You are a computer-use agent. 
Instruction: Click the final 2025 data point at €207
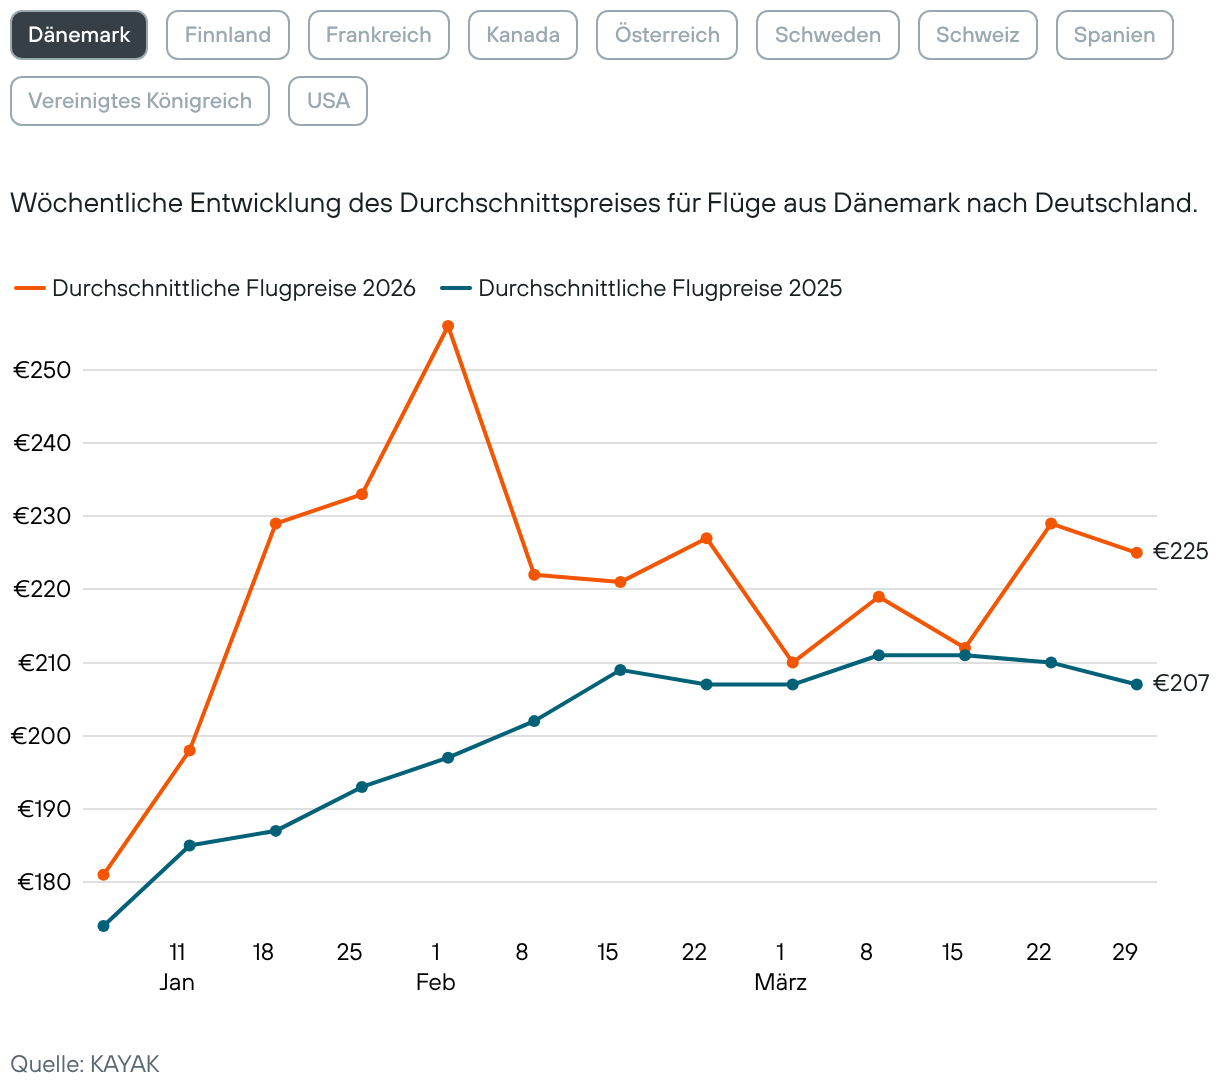[1137, 685]
